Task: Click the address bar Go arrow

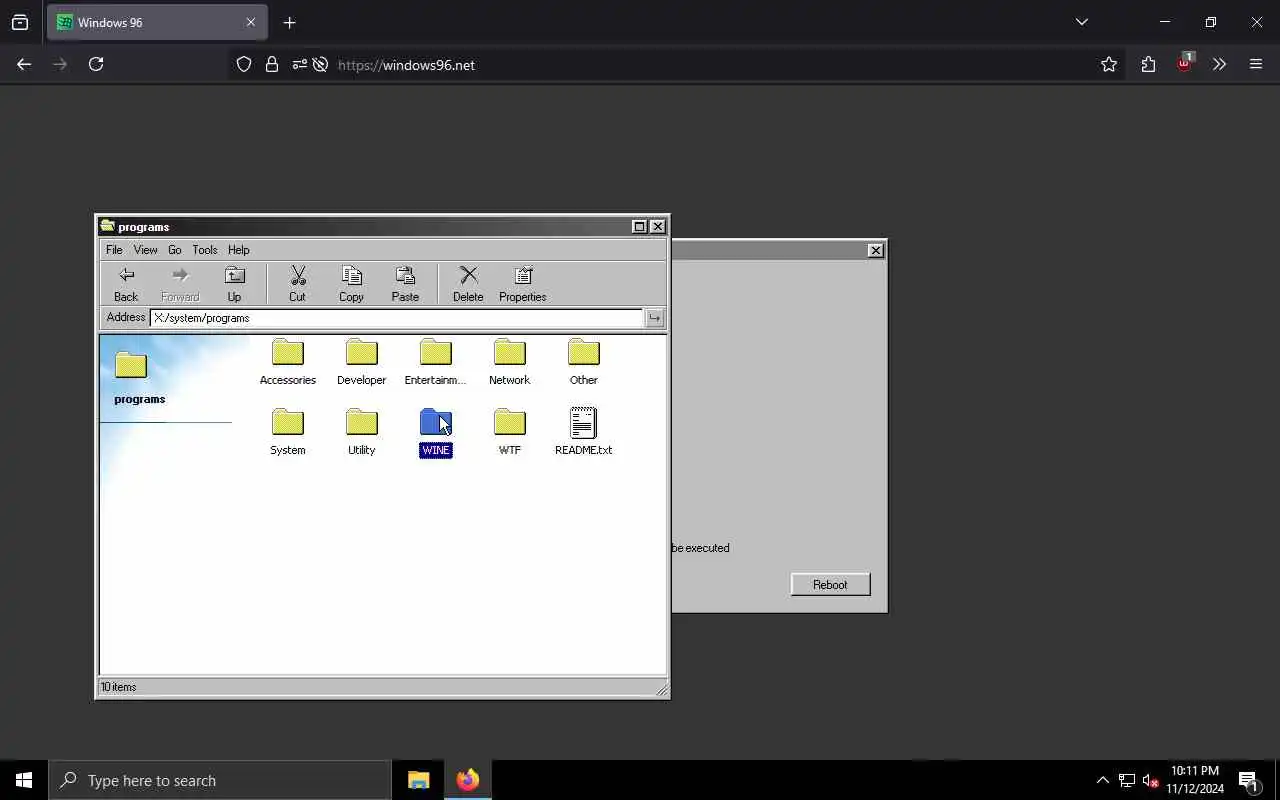Action: coord(654,318)
